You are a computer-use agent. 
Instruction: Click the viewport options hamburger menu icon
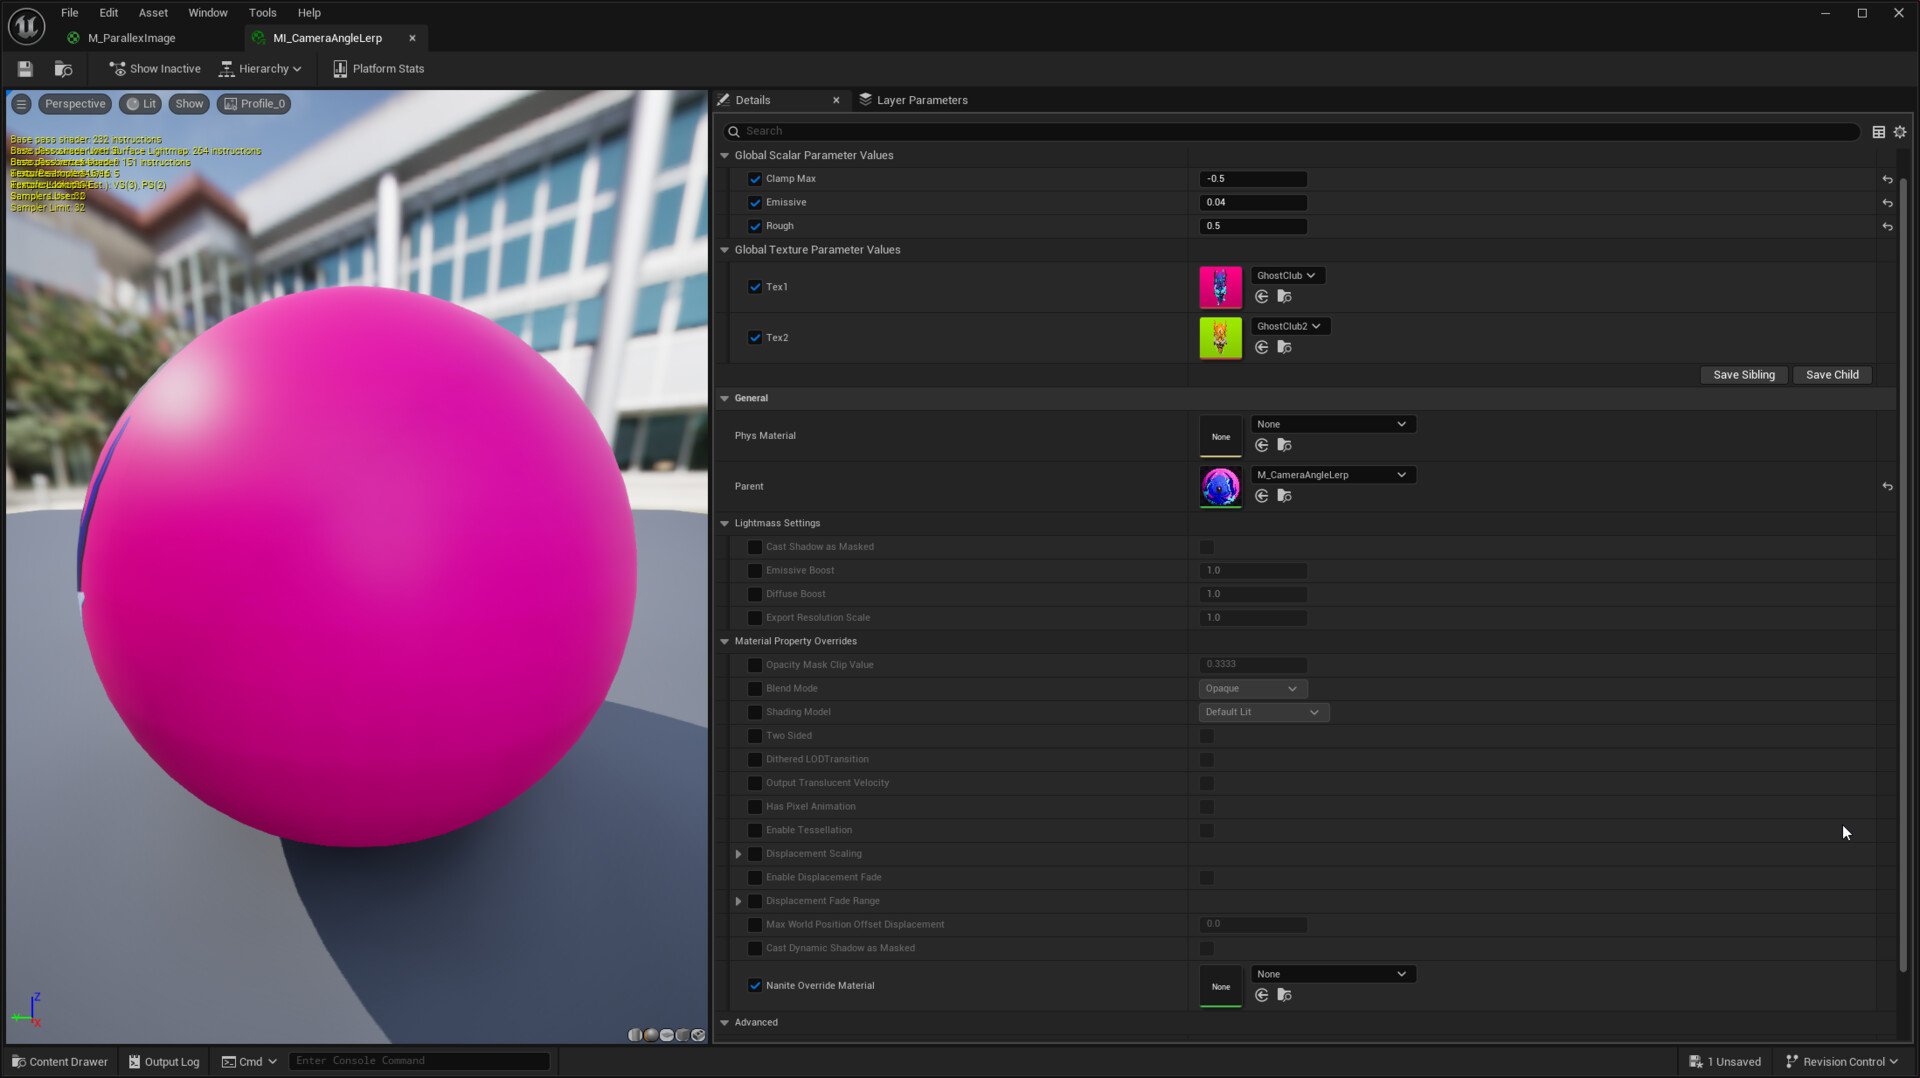click(21, 104)
